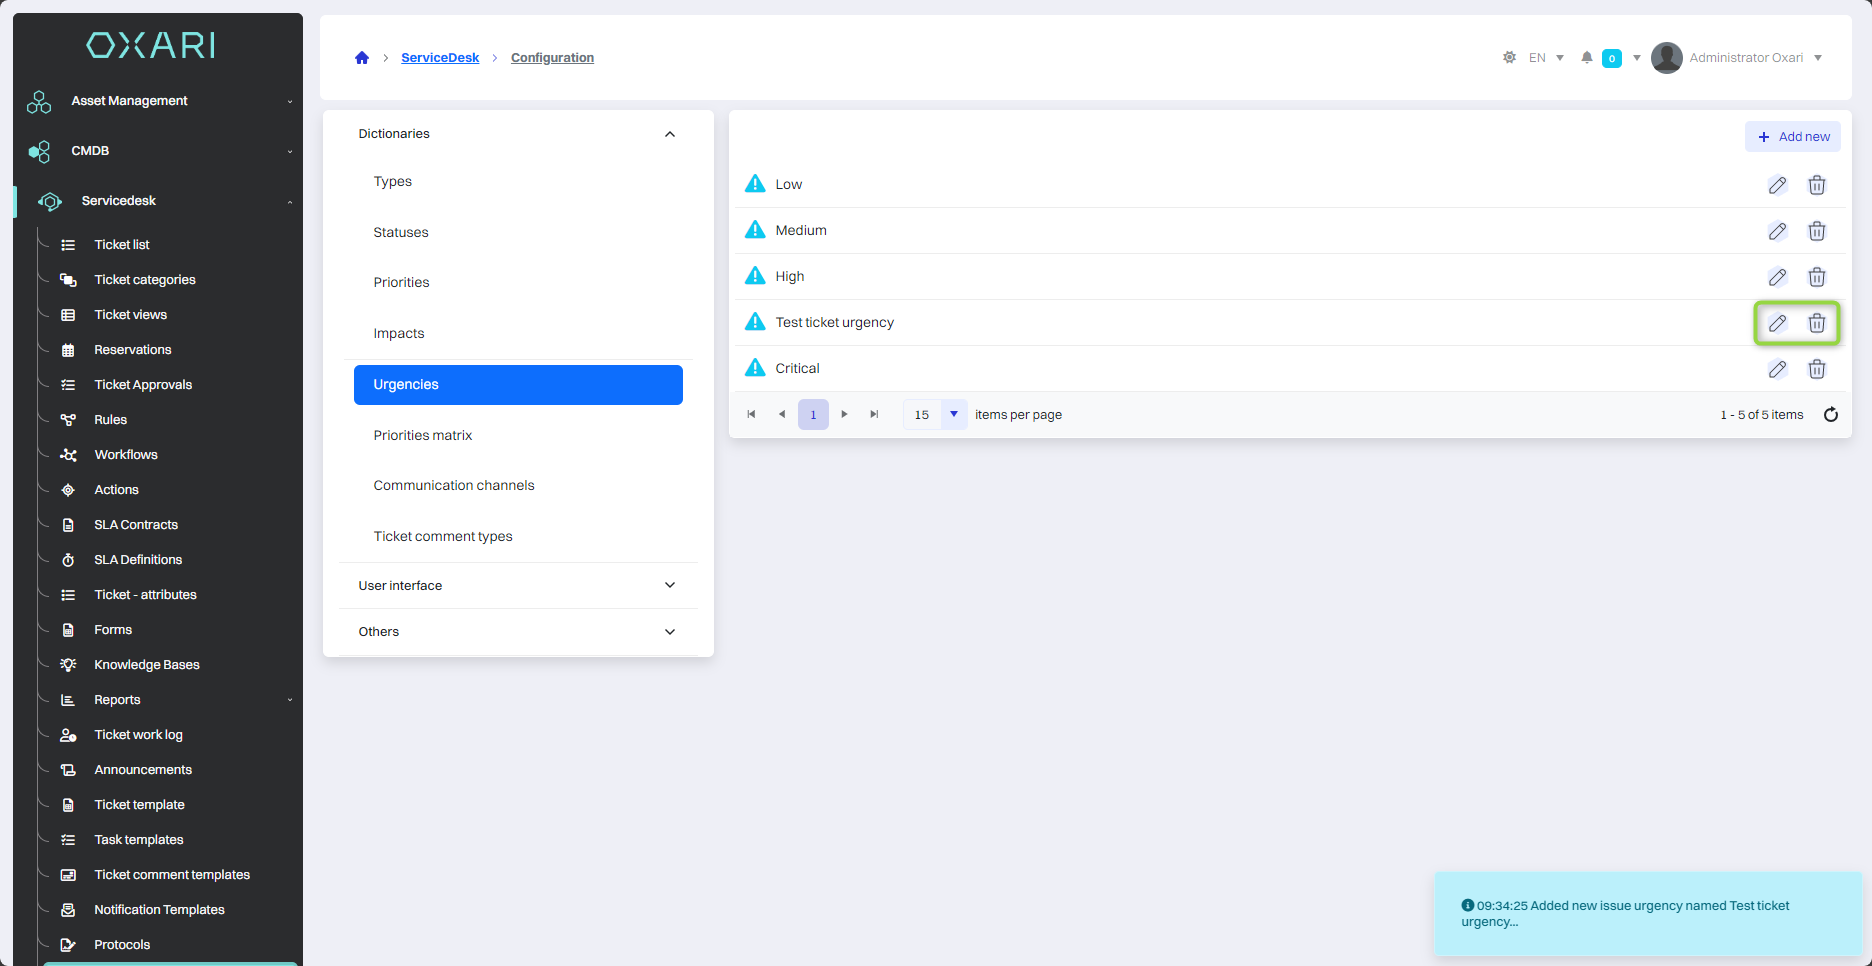Select Priorities matrix in Dictionaries
This screenshot has width=1872, height=966.
click(x=423, y=435)
